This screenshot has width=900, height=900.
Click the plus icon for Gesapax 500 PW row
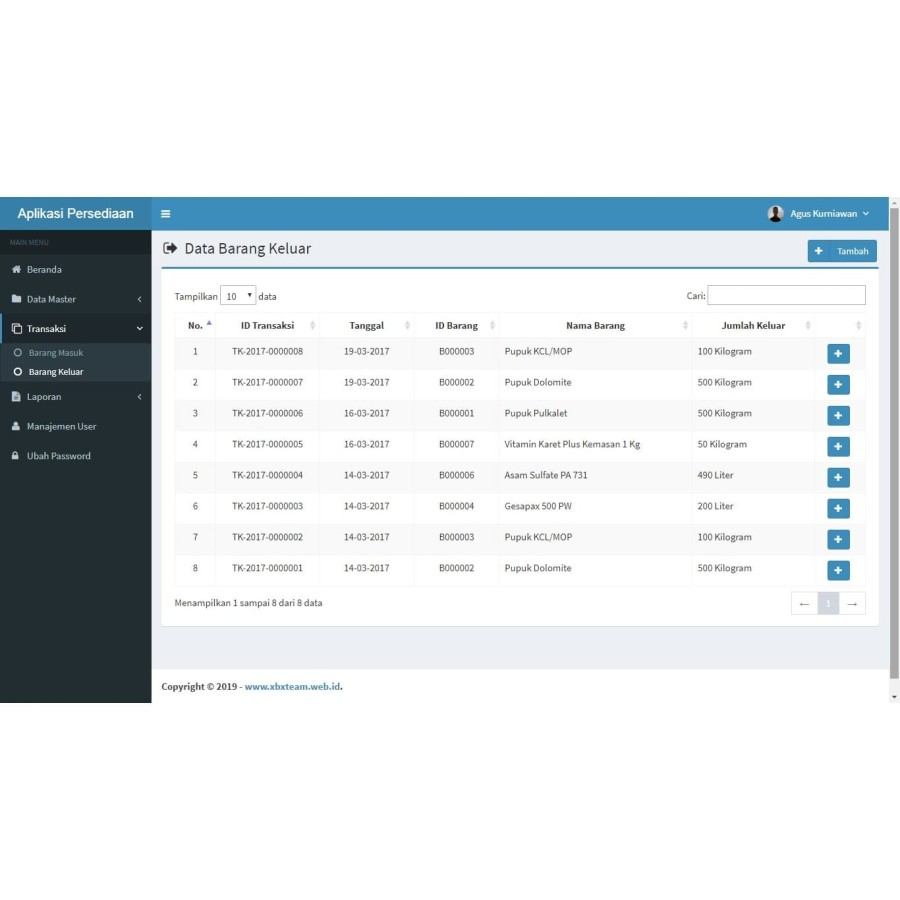[x=838, y=508]
